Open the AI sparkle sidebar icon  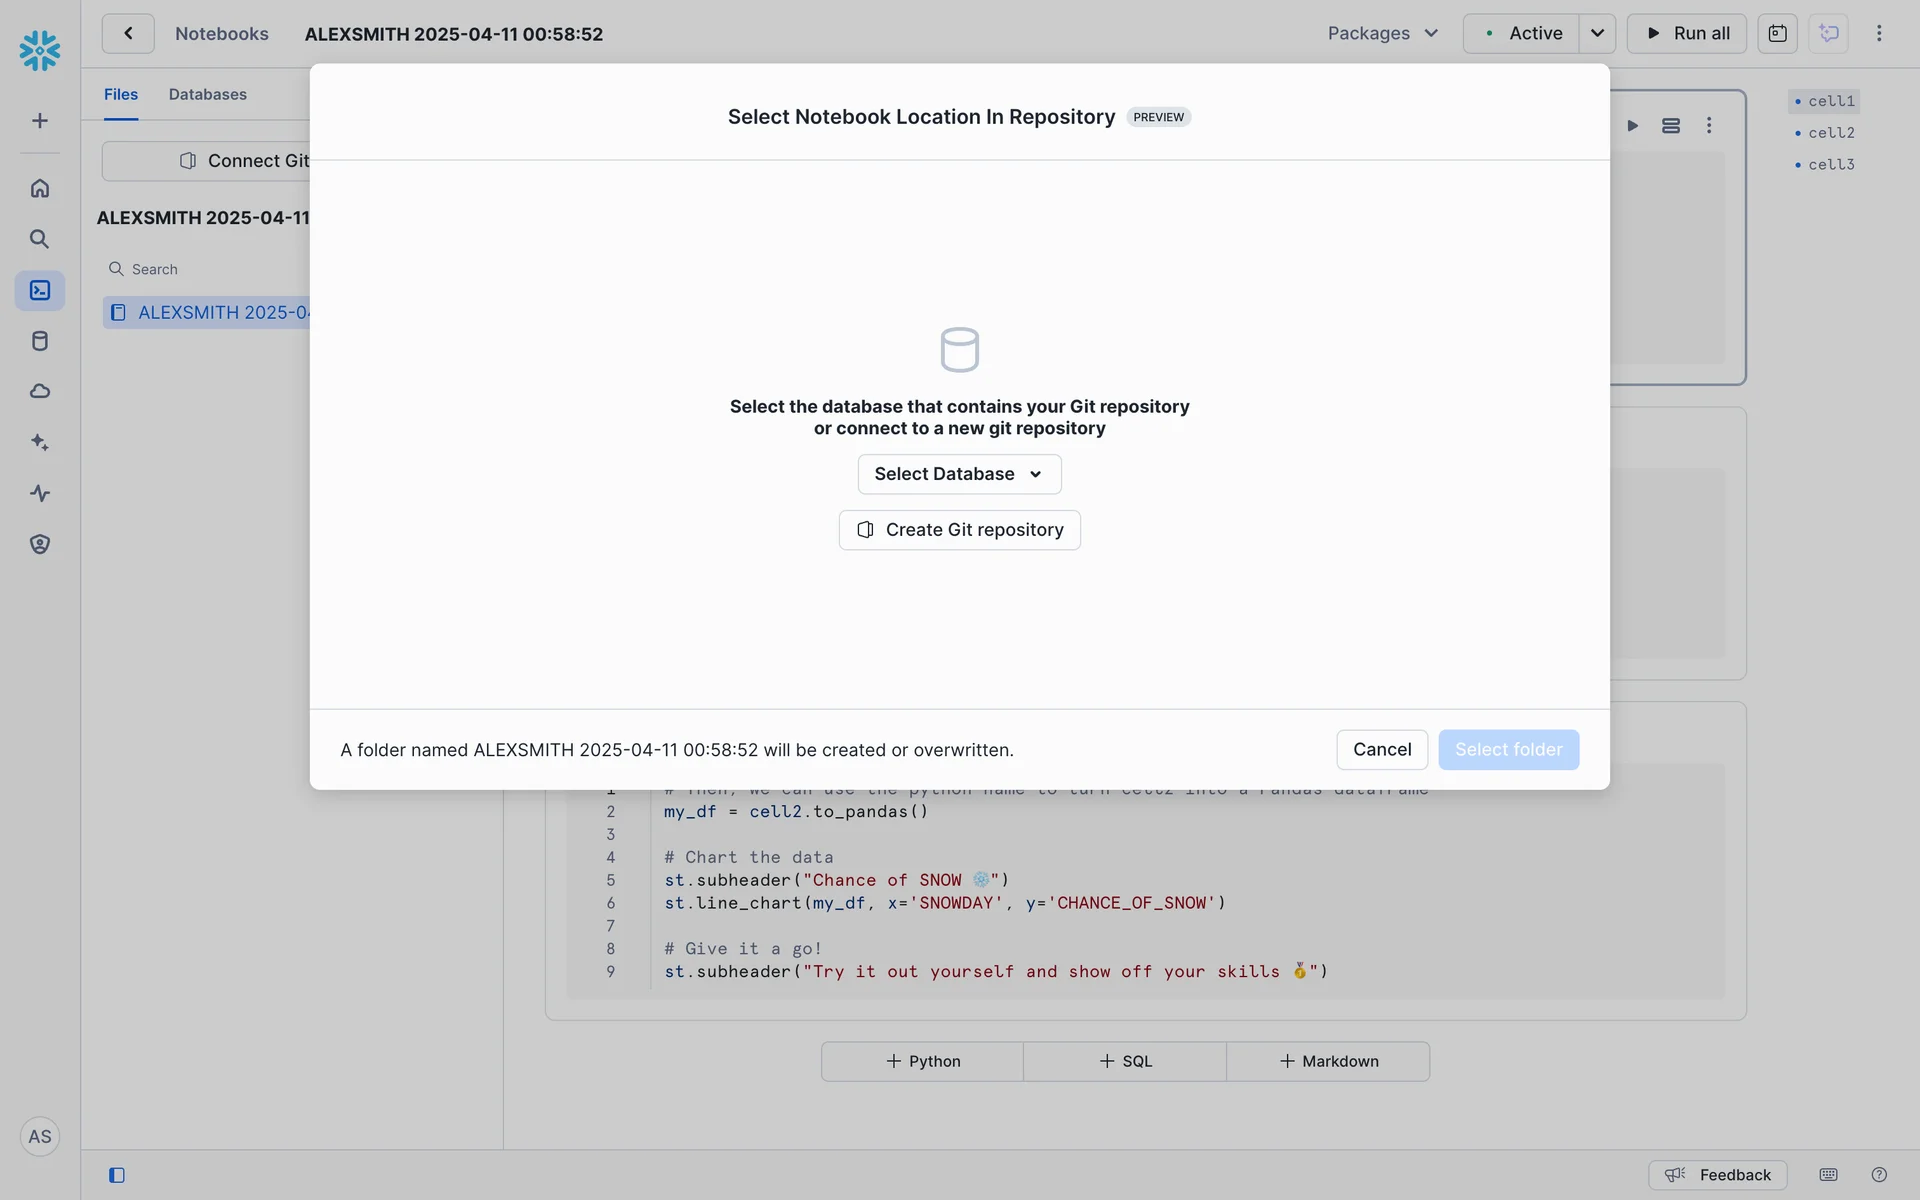40,442
